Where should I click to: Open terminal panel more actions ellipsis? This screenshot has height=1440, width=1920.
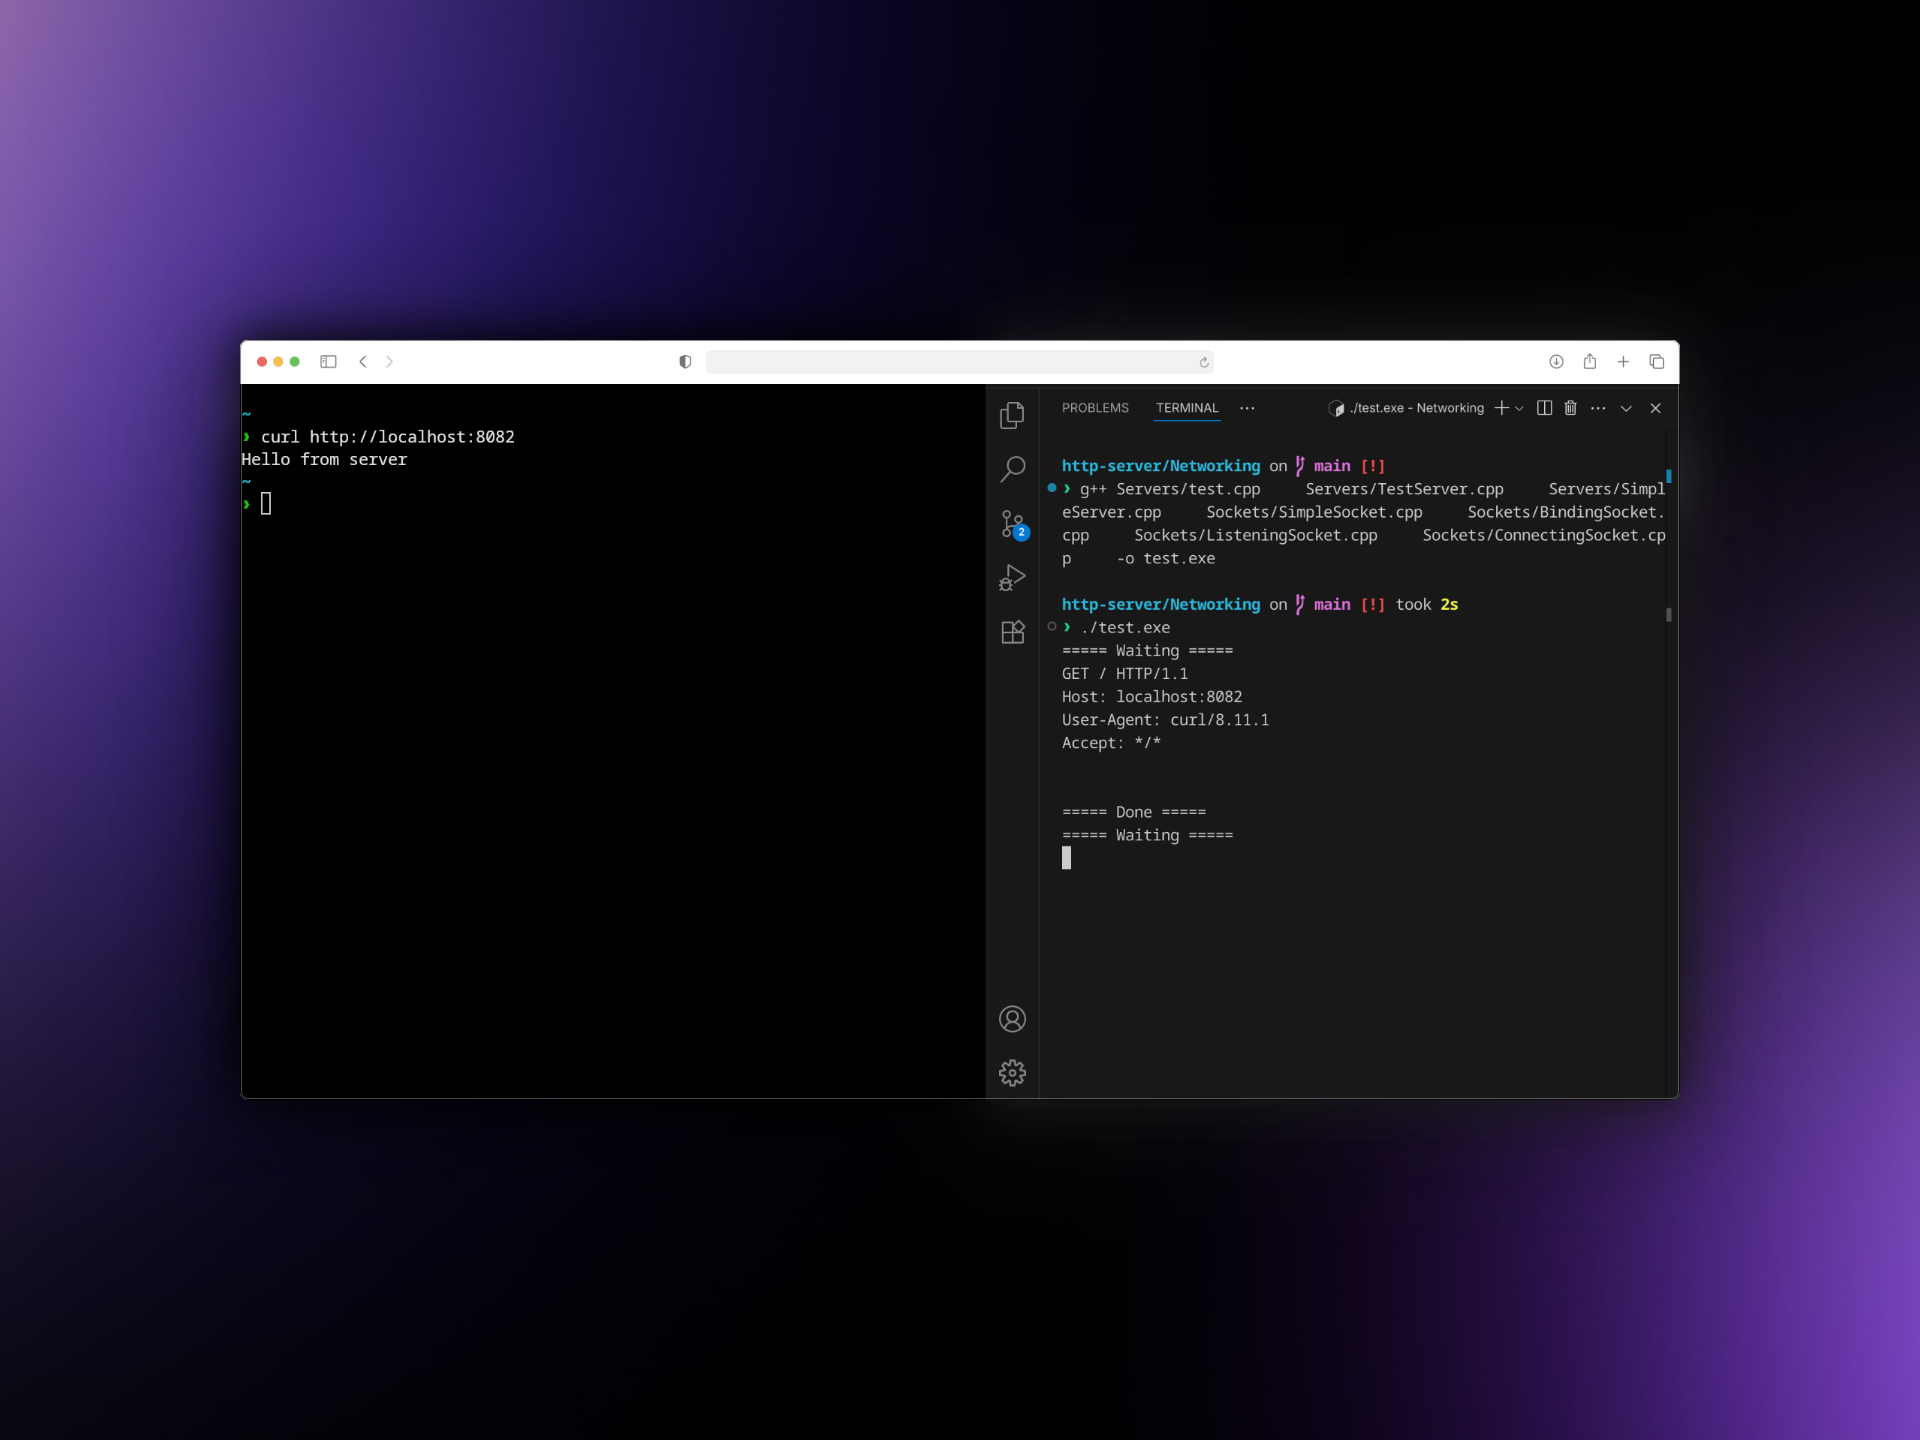click(1598, 408)
